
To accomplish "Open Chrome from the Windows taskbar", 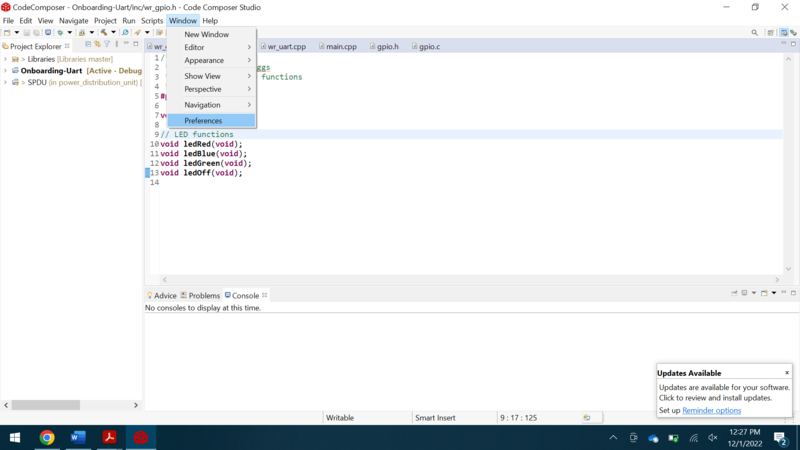I will tap(47, 438).
